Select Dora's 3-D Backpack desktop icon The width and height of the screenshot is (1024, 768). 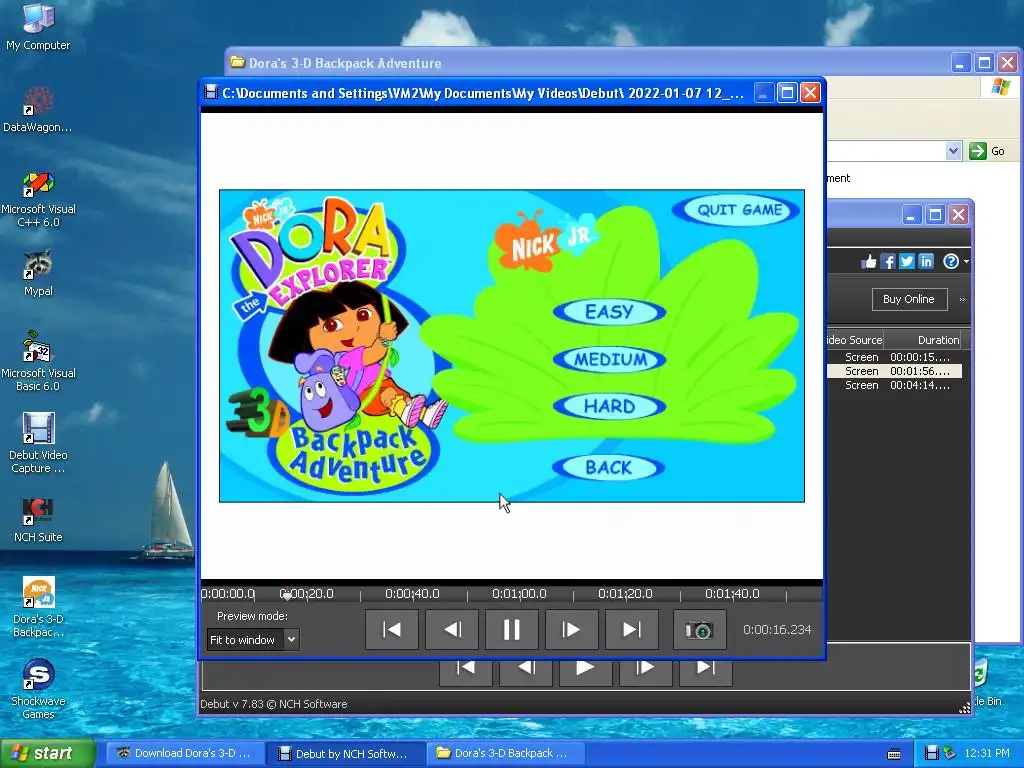(x=38, y=607)
